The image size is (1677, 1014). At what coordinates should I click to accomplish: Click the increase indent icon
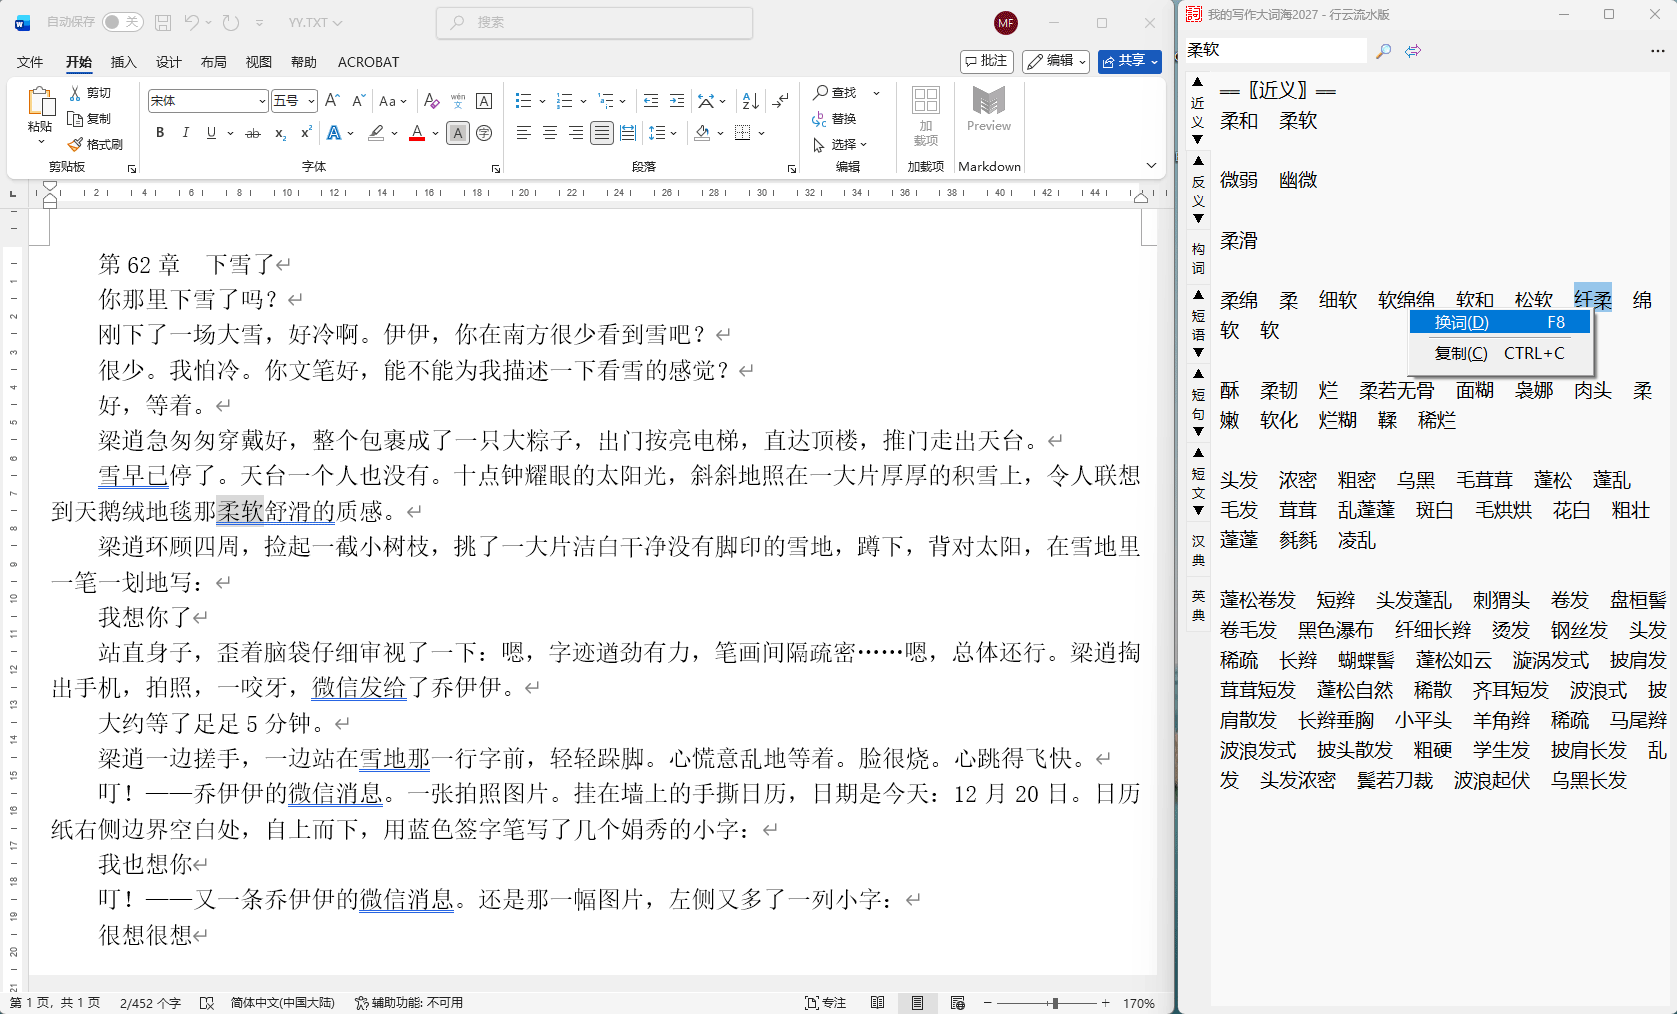[x=677, y=101]
